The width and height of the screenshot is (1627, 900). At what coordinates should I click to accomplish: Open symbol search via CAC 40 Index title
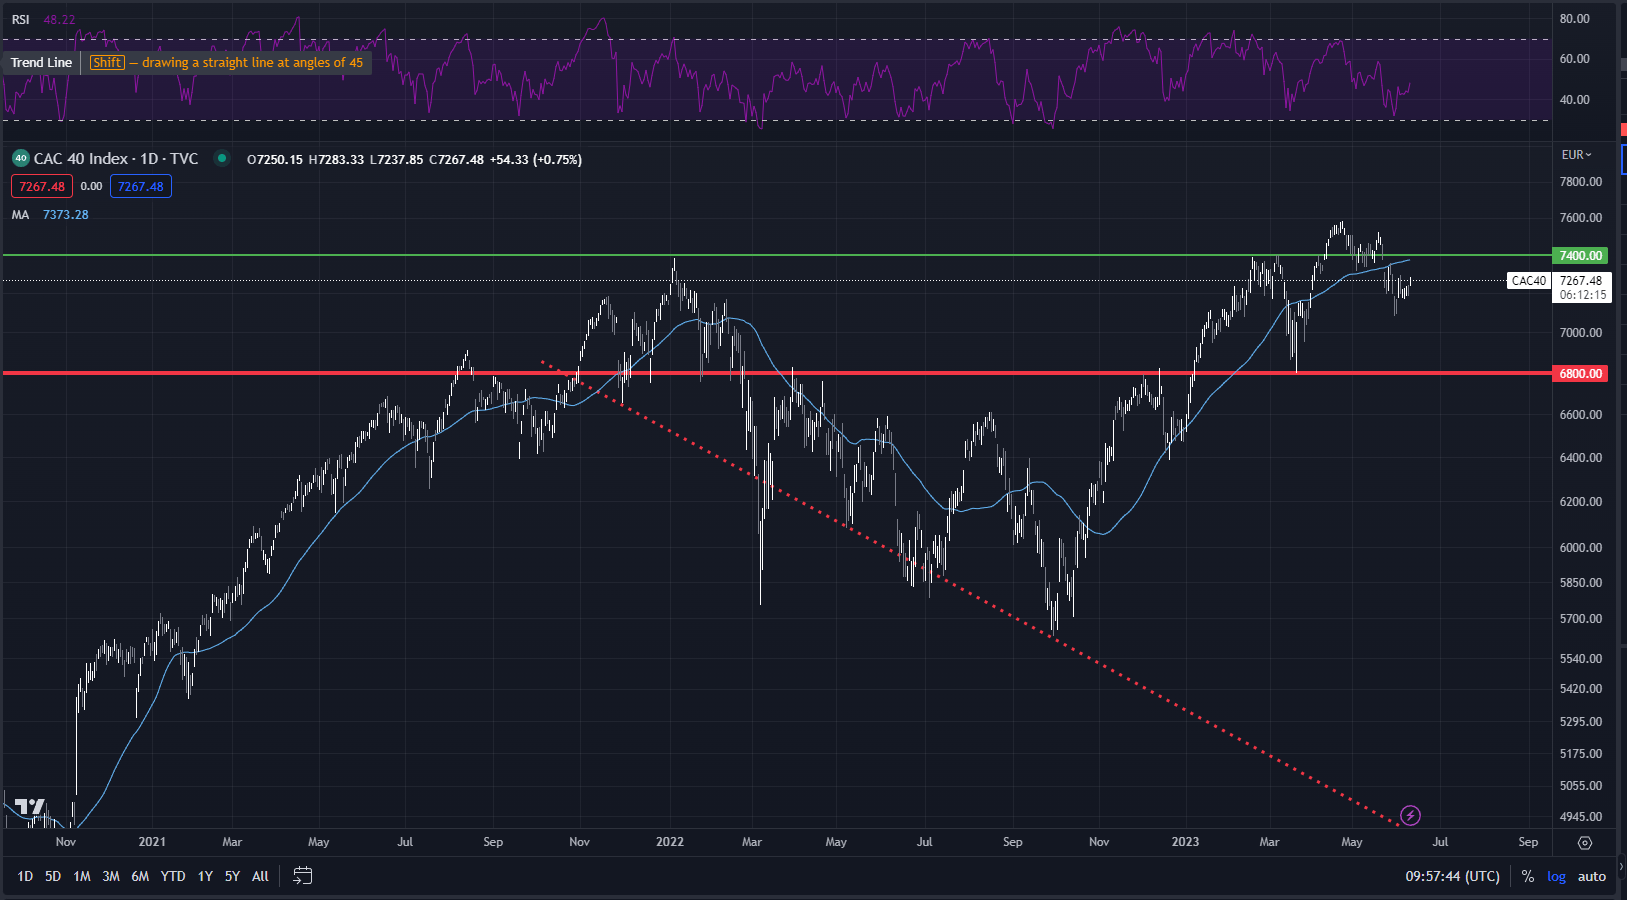point(81,159)
